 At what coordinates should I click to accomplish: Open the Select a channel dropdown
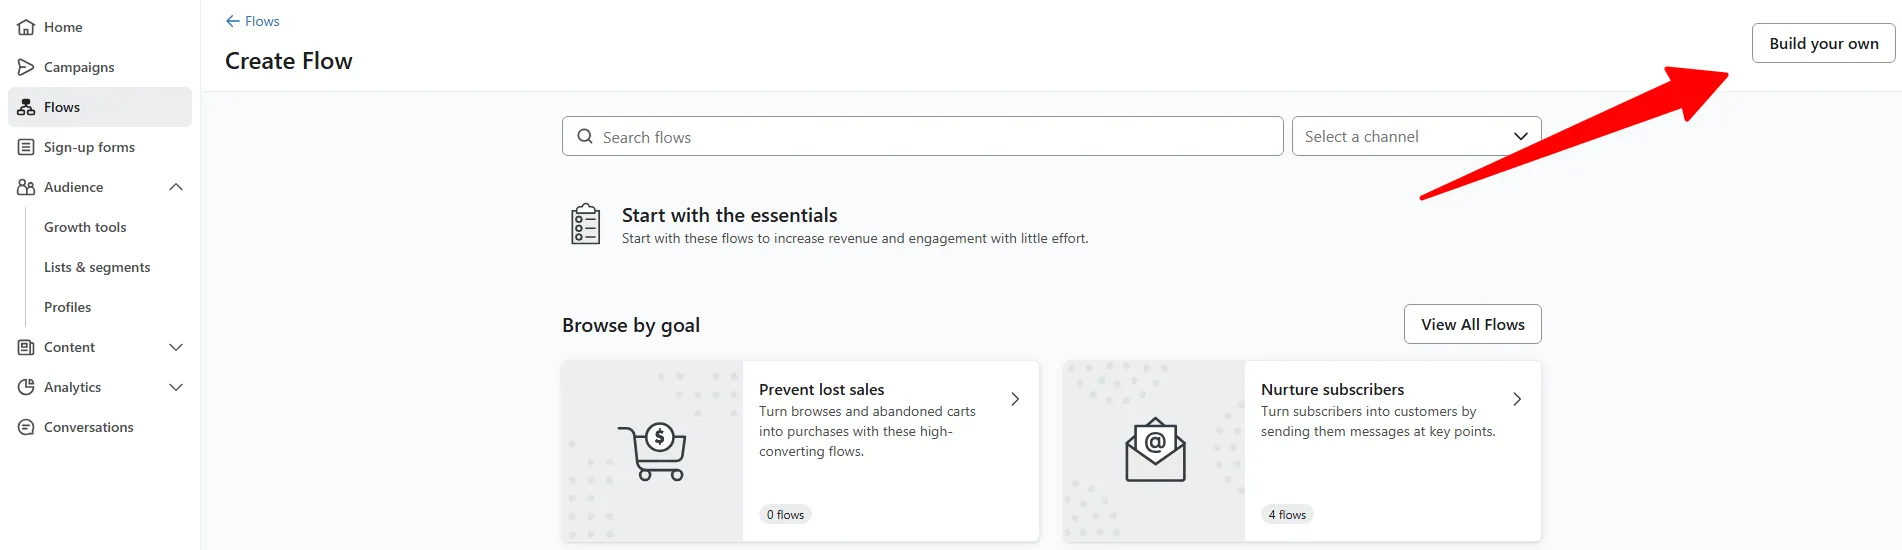[1416, 136]
